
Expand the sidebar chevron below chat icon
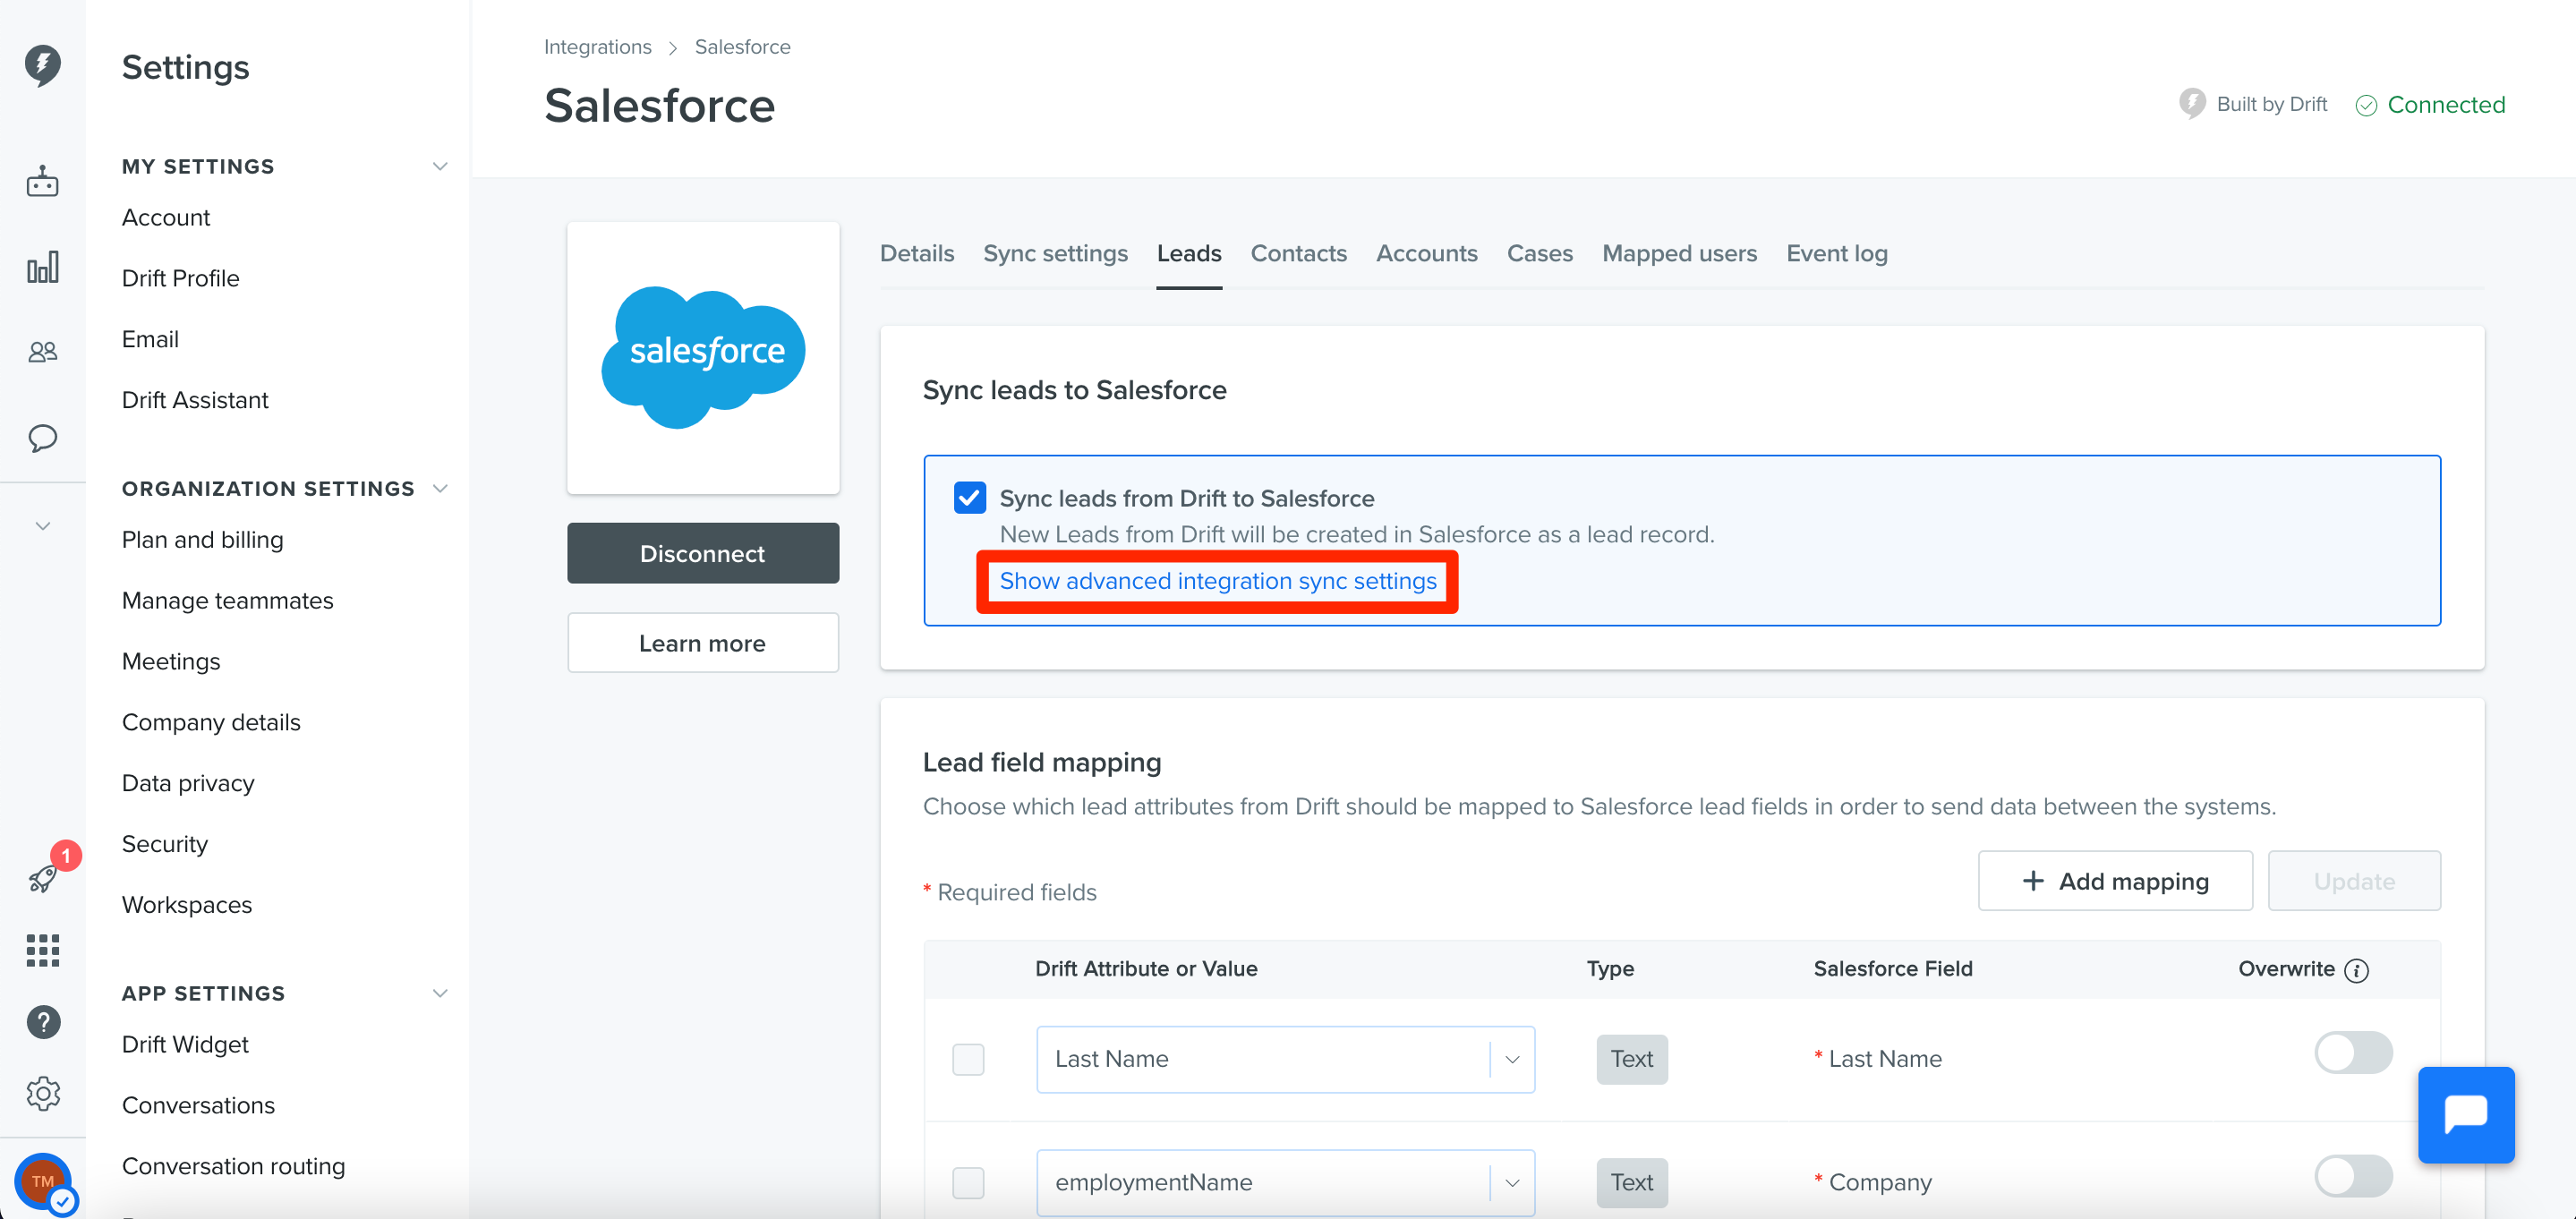[42, 526]
